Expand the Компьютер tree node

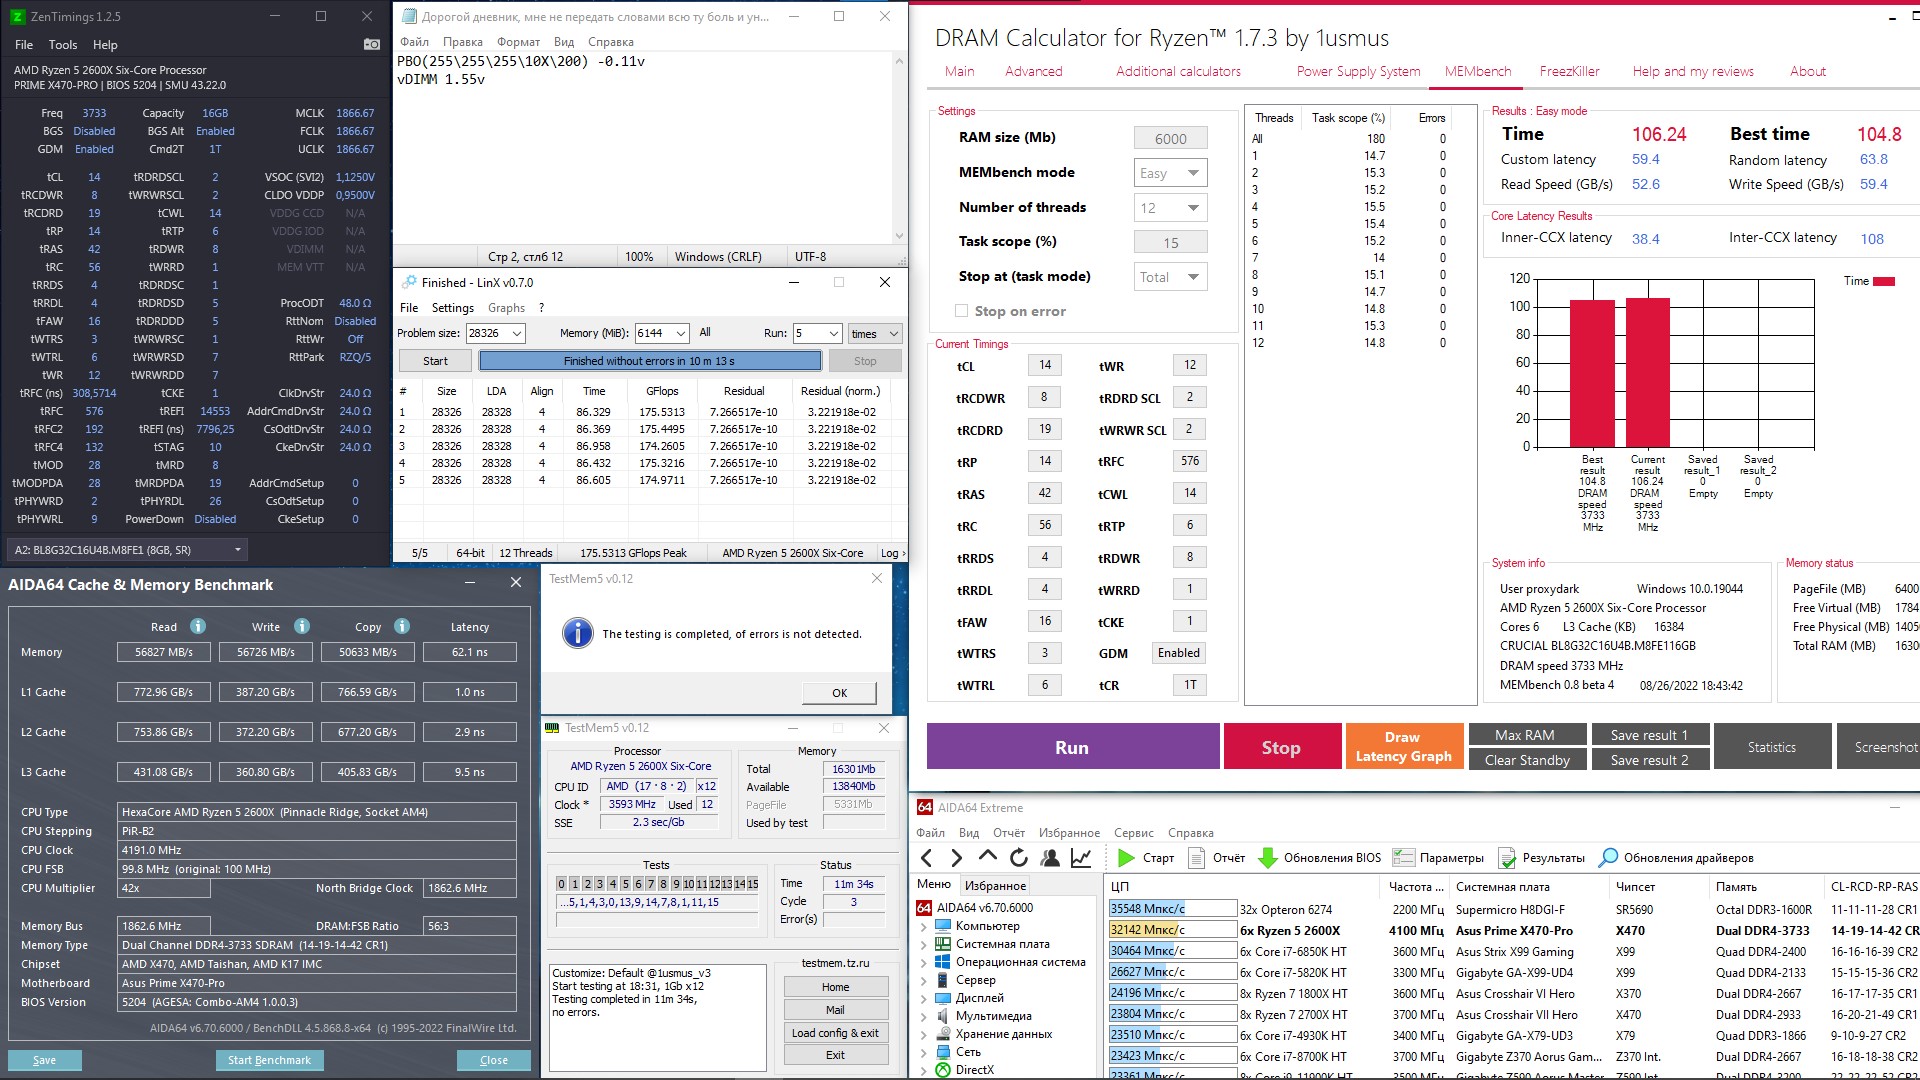click(924, 926)
